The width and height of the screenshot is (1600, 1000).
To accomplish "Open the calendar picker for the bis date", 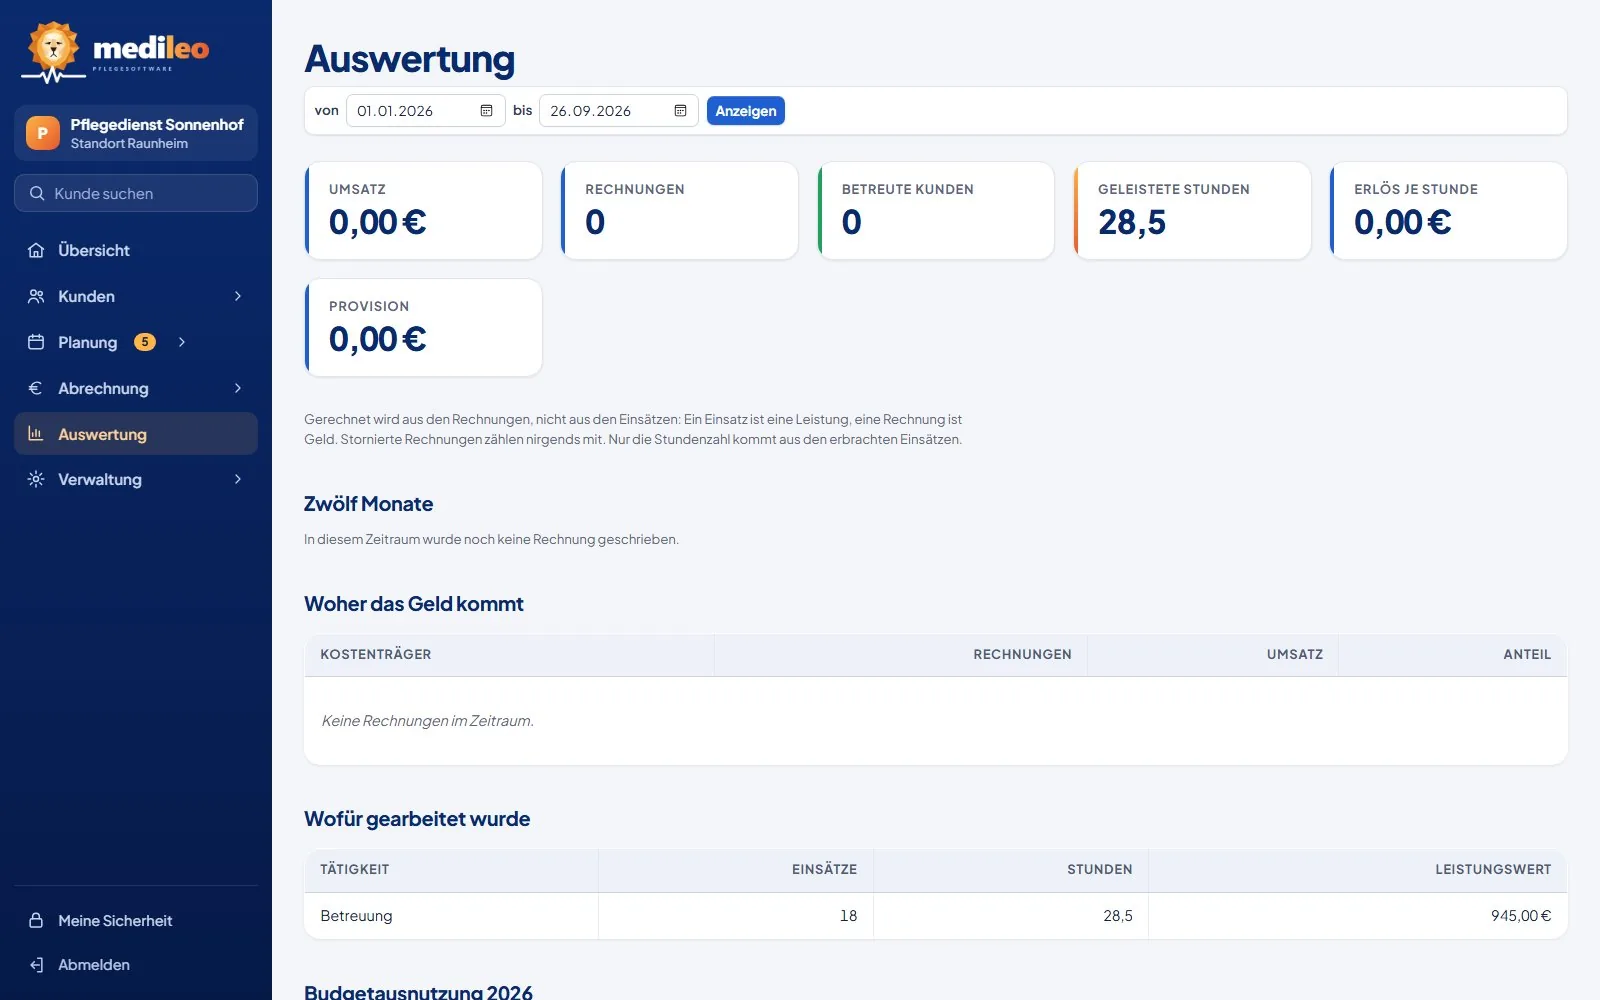I will 680,111.
